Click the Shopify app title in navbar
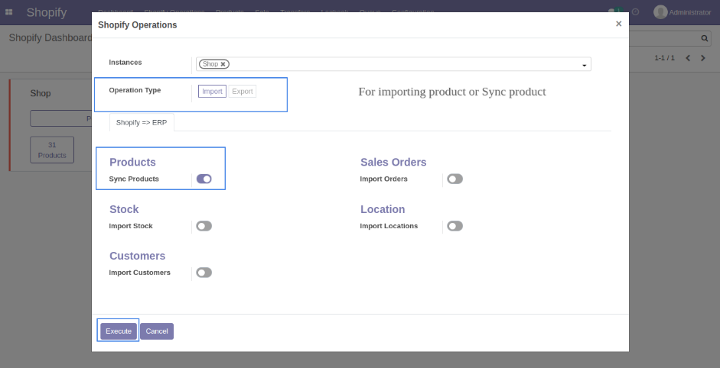The height and width of the screenshot is (368, 720). point(46,12)
